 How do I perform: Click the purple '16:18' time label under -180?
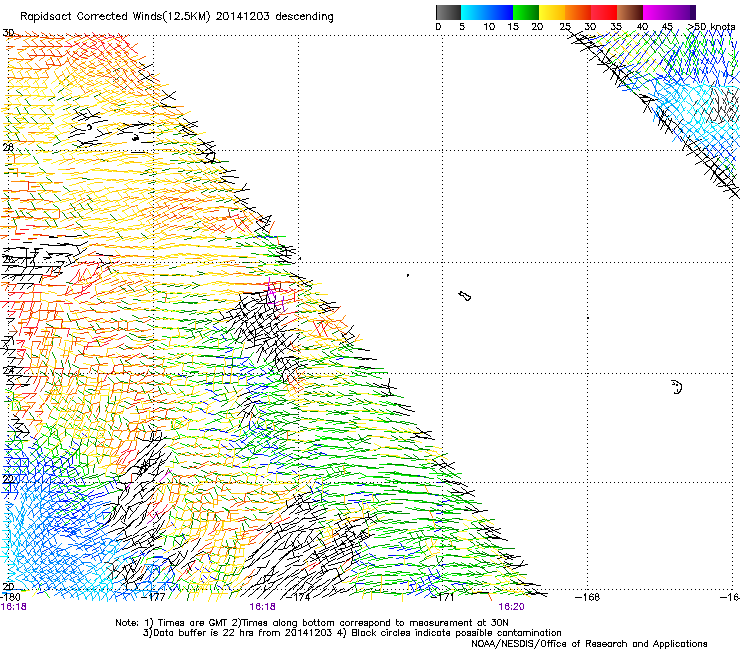[x=14, y=607]
